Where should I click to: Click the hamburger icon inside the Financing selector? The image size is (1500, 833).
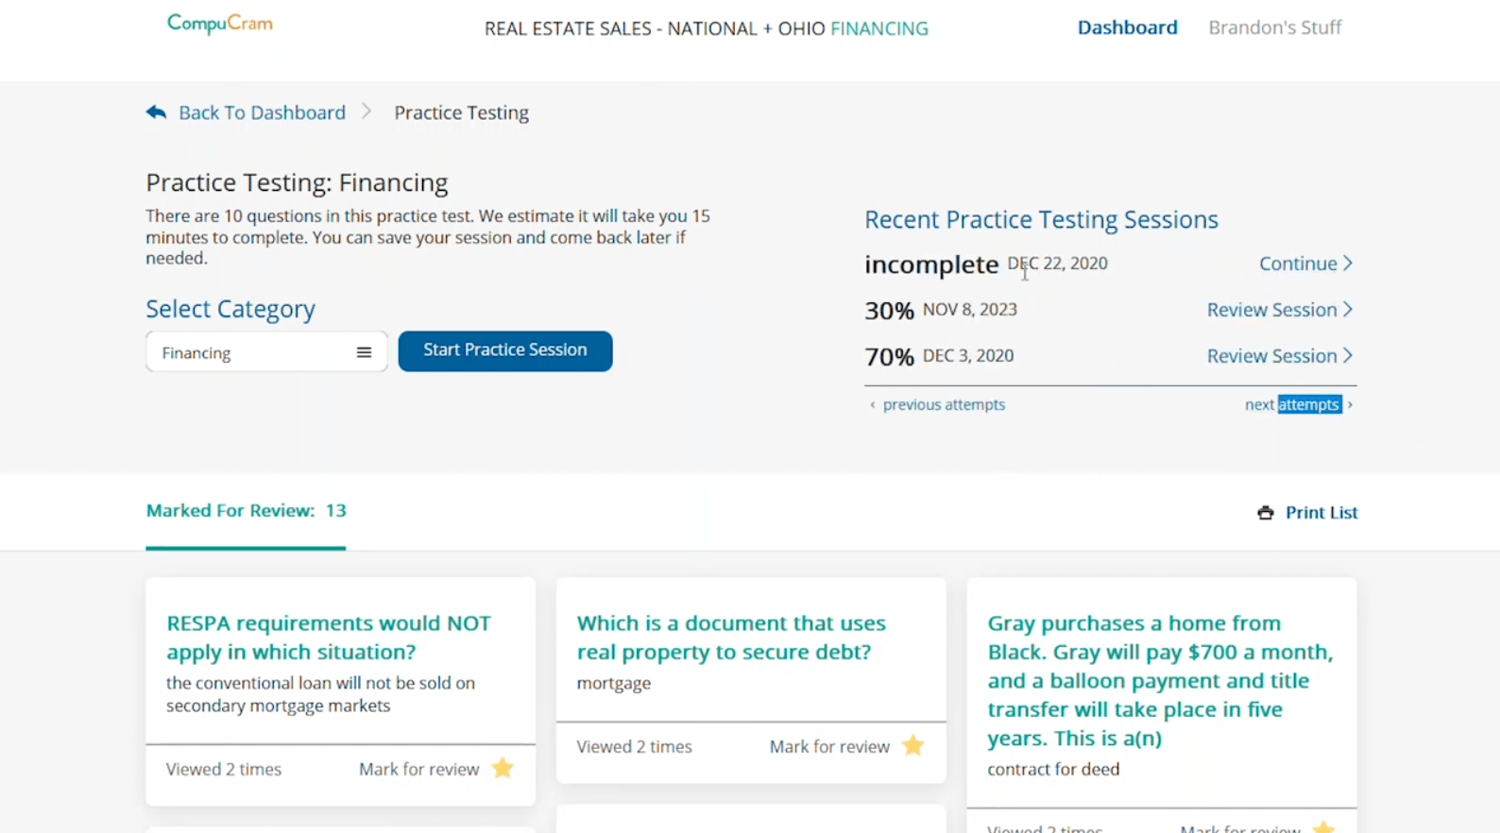coord(364,352)
